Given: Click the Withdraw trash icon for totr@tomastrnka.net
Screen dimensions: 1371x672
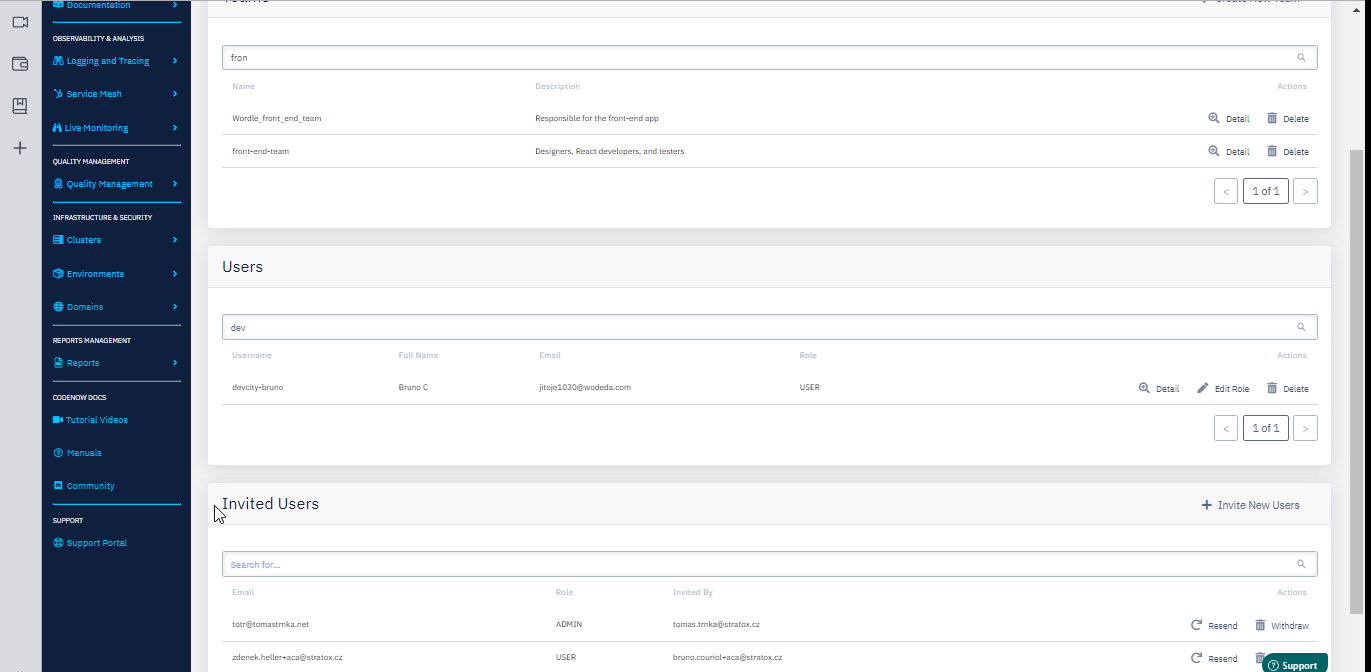Looking at the screenshot, I should point(1260,625).
